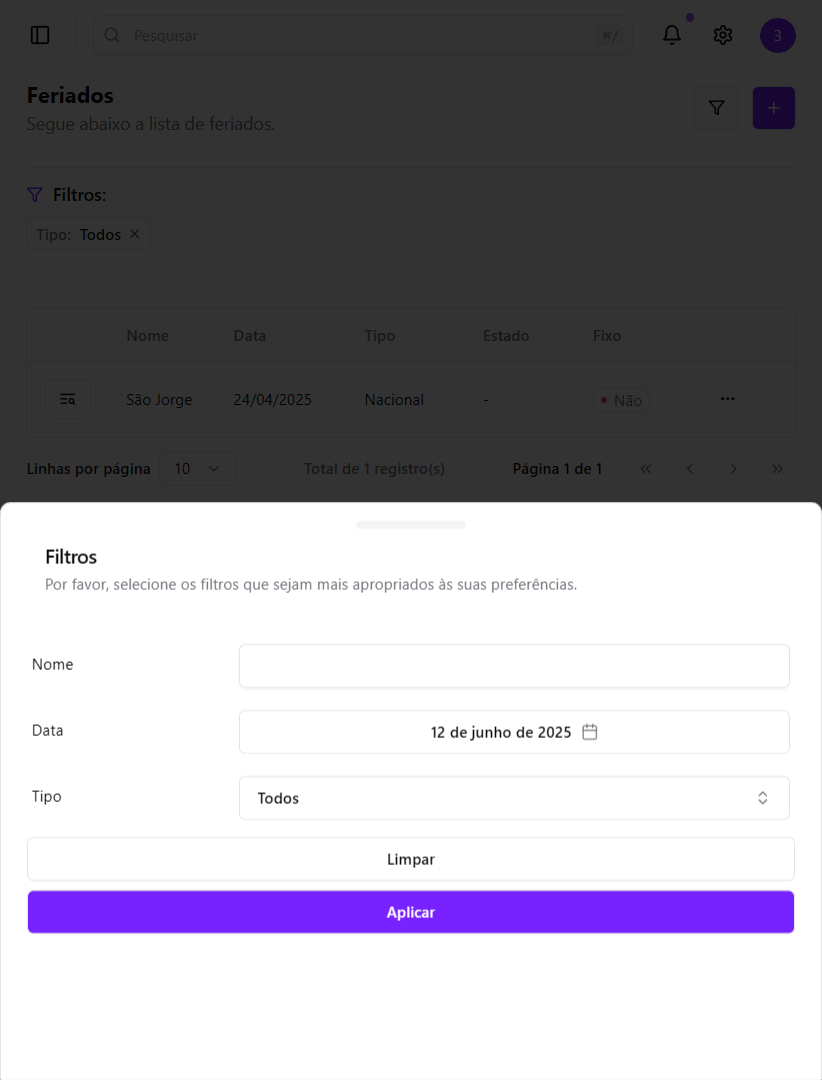The height and width of the screenshot is (1080, 822).
Task: Click the add holiday plus button
Action: point(773,108)
